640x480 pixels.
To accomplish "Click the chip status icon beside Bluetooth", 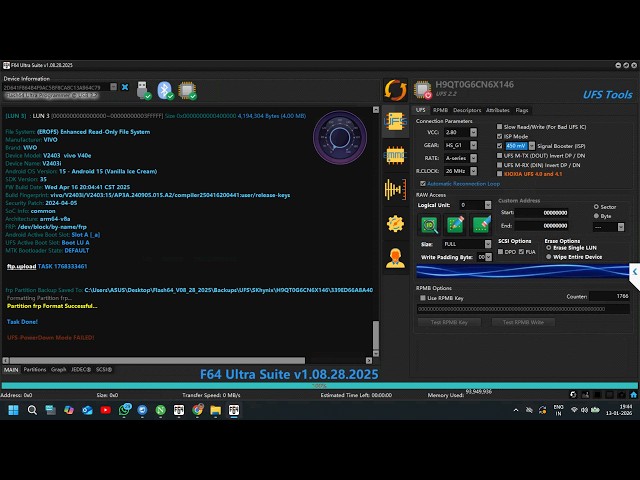I will (187, 90).
